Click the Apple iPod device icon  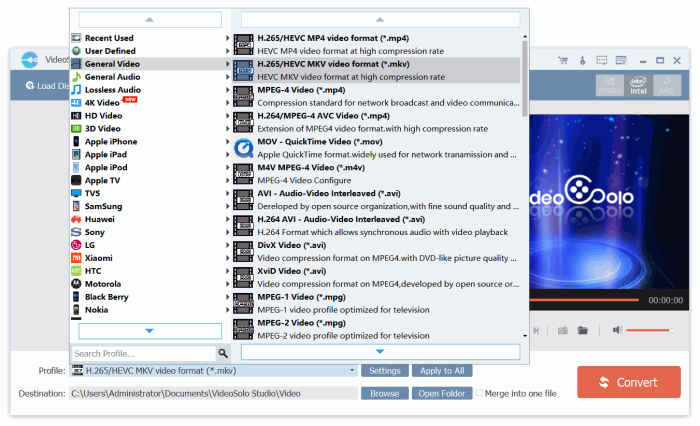point(76,167)
